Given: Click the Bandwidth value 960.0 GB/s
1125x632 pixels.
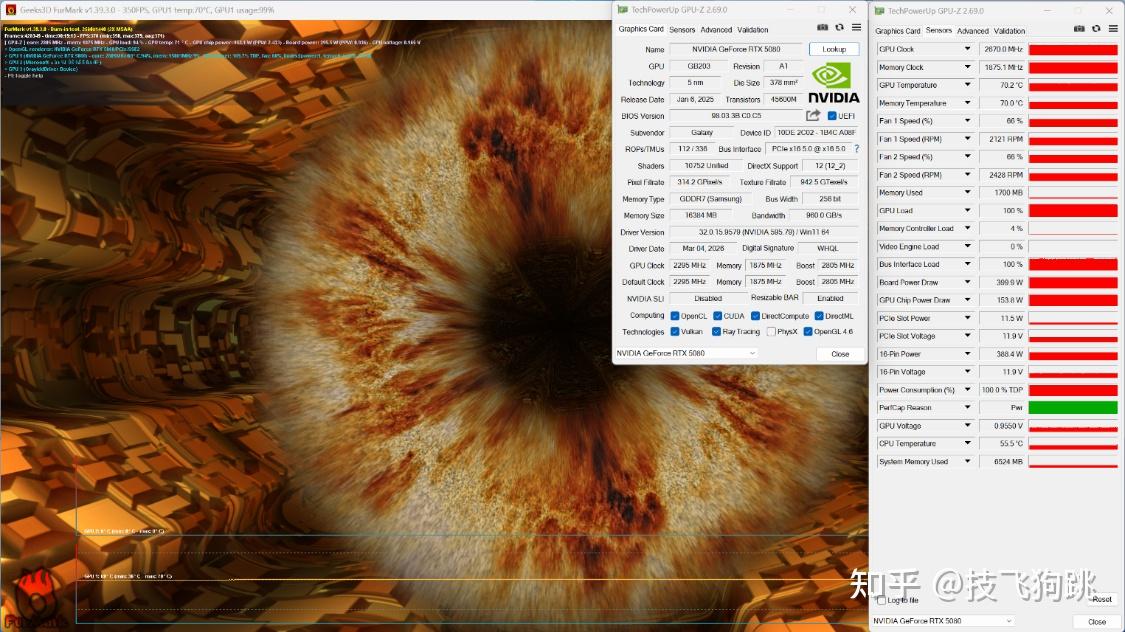Looking at the screenshot, I should click(x=823, y=215).
